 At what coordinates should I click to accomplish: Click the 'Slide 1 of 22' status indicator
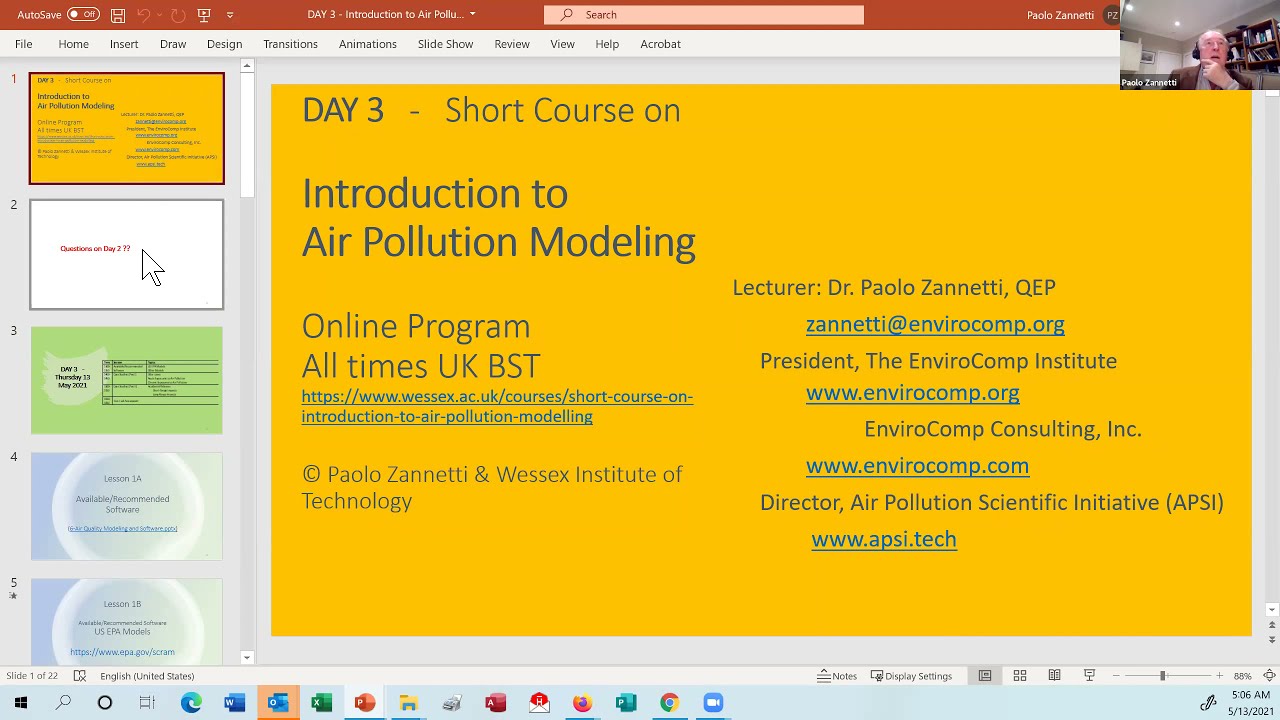pyautogui.click(x=30, y=676)
